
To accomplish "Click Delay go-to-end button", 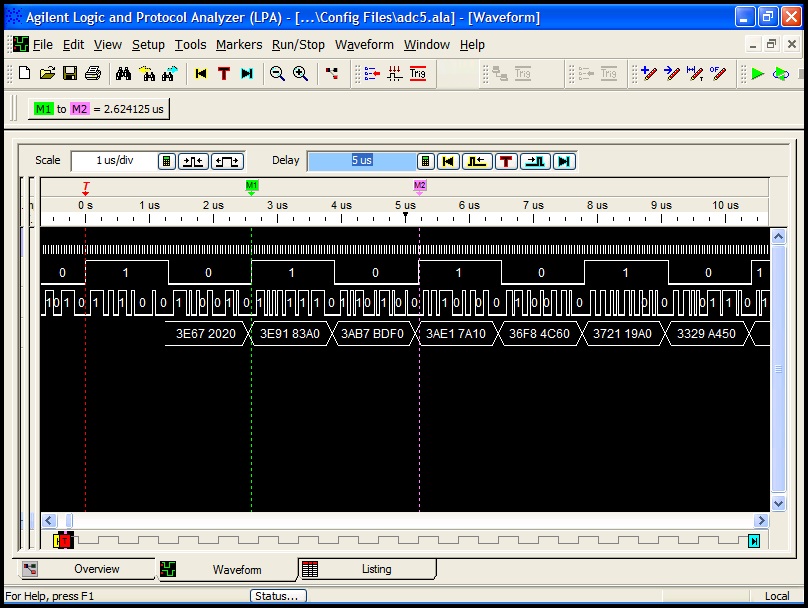I will click(x=564, y=161).
